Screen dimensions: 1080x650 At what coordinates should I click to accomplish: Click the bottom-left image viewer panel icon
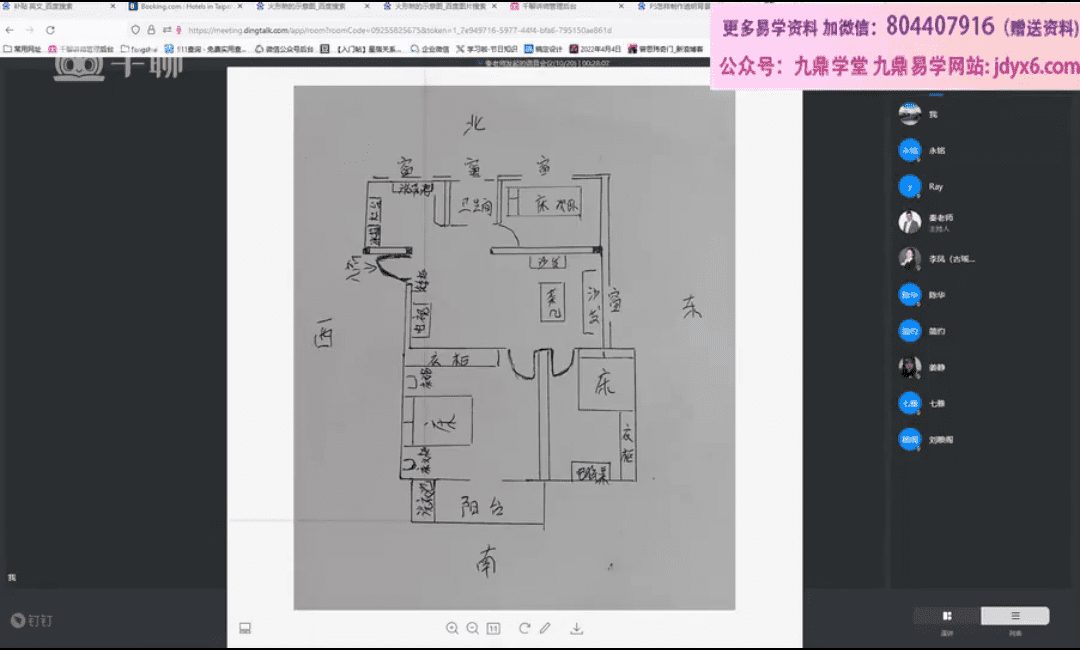click(x=244, y=628)
